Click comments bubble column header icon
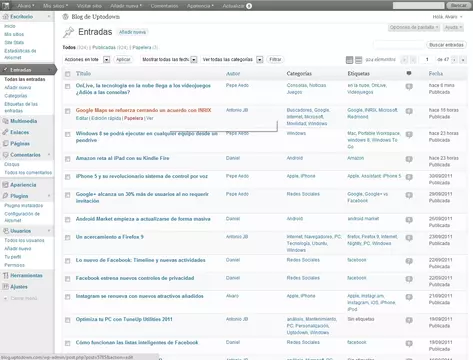Screen dimensions: 473x360 pyautogui.click(x=409, y=73)
